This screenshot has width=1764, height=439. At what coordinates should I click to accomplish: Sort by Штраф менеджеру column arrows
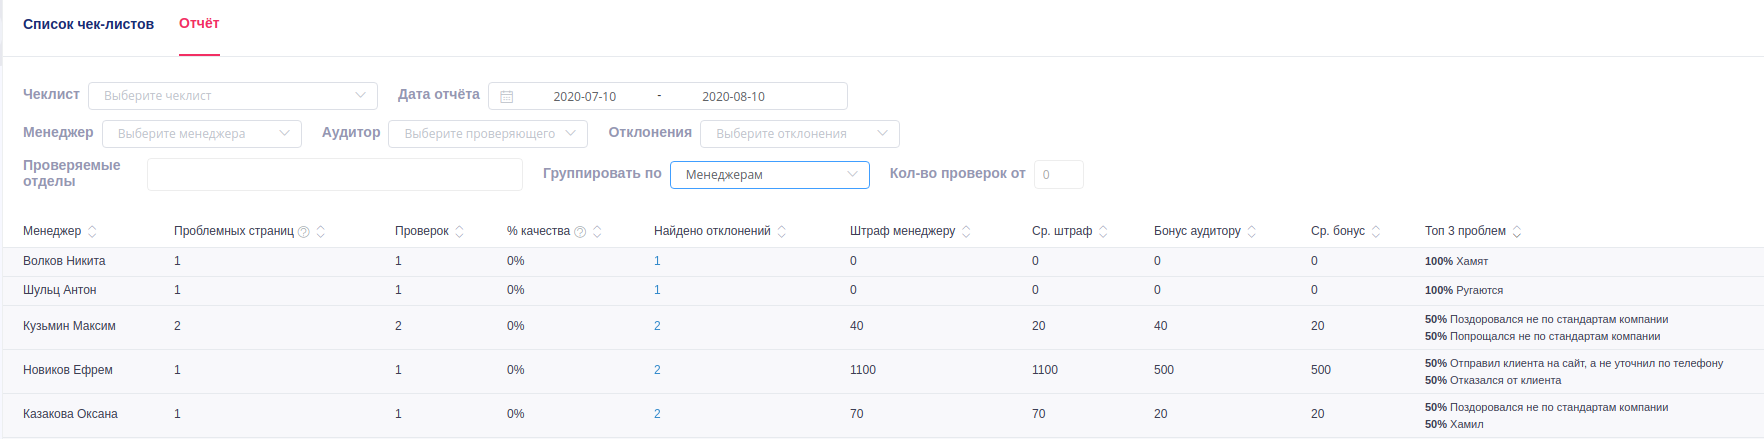click(x=966, y=232)
